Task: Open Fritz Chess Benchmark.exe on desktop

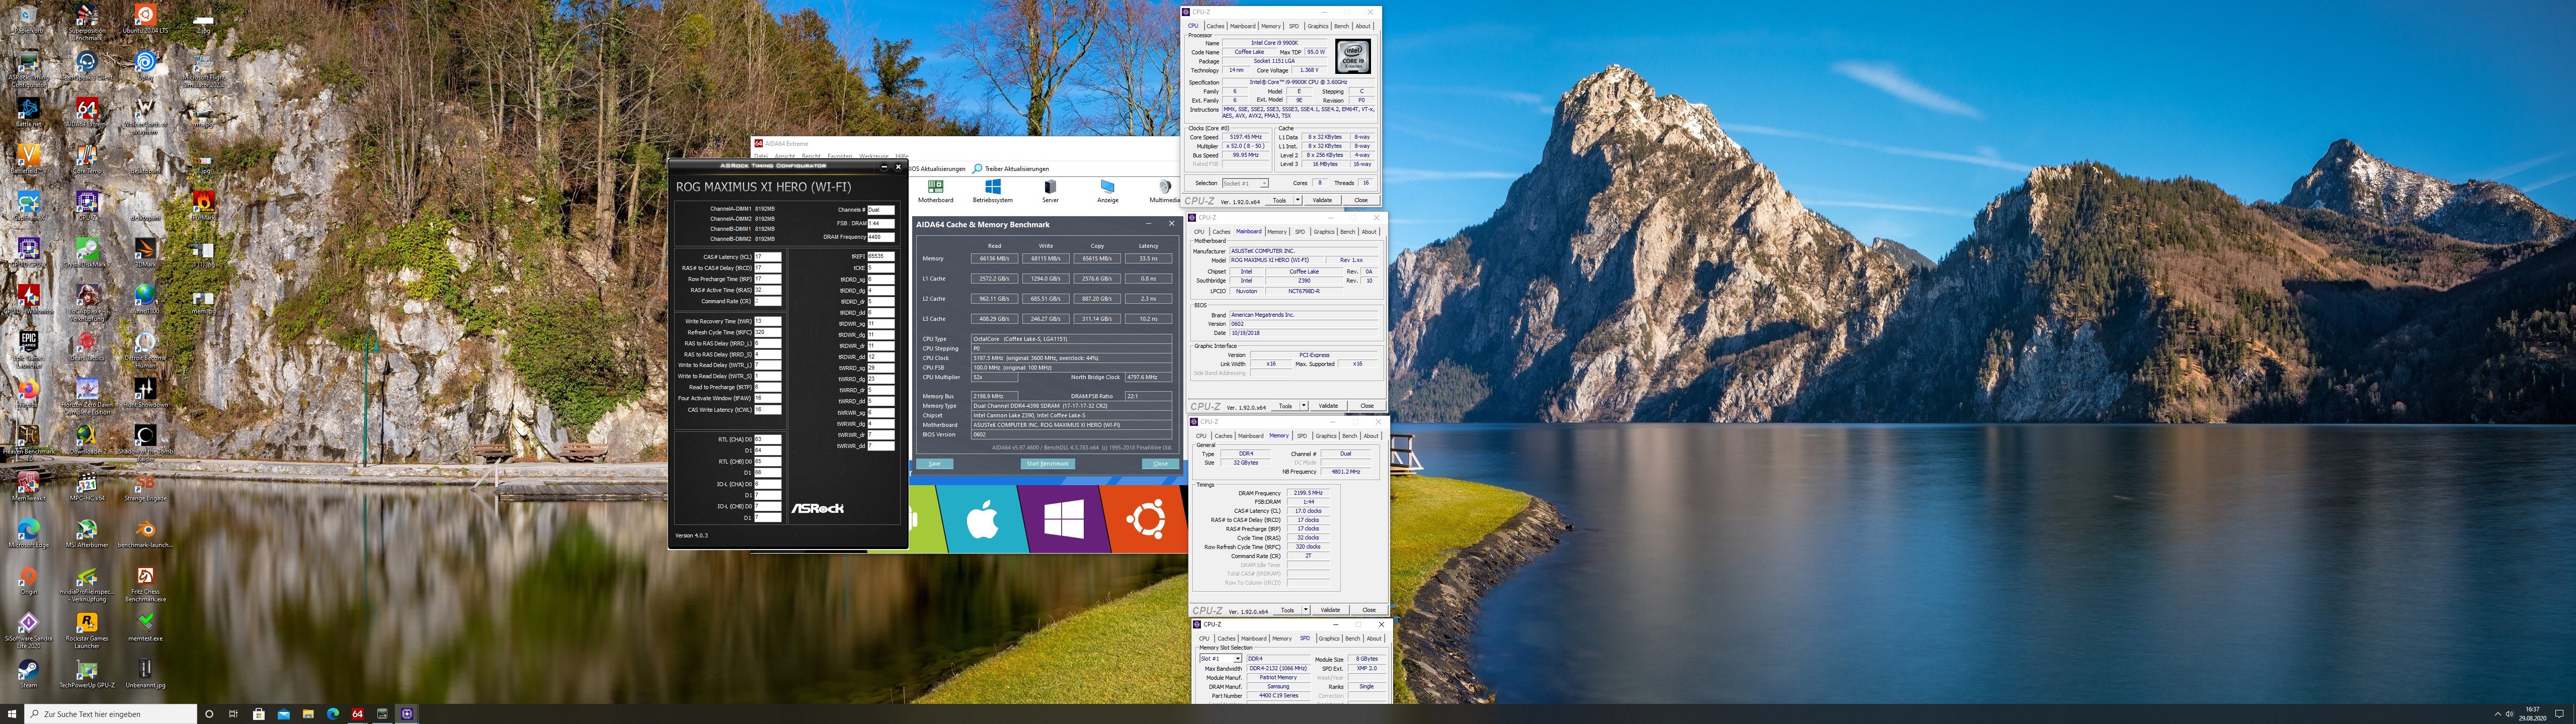Action: [145, 584]
